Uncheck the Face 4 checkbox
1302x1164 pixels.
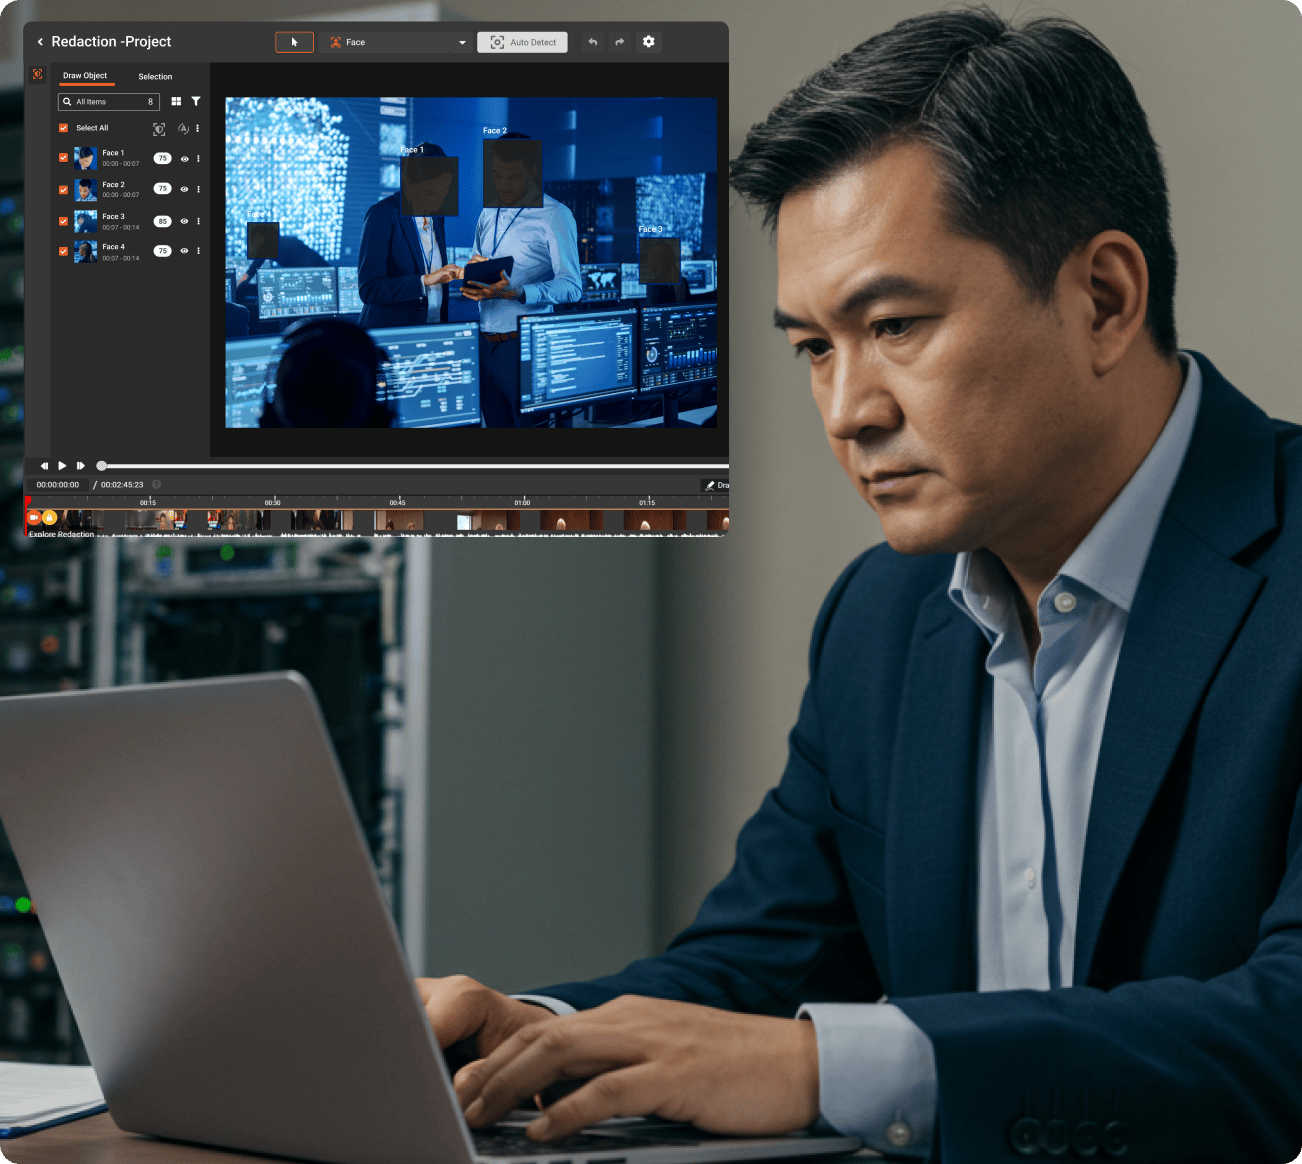[x=64, y=251]
